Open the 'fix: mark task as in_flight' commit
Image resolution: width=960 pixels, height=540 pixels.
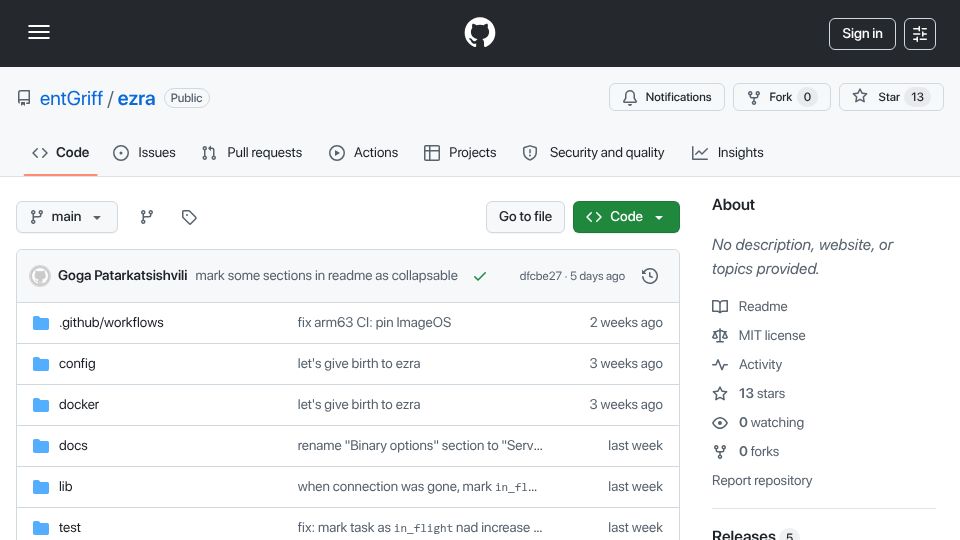tap(419, 528)
